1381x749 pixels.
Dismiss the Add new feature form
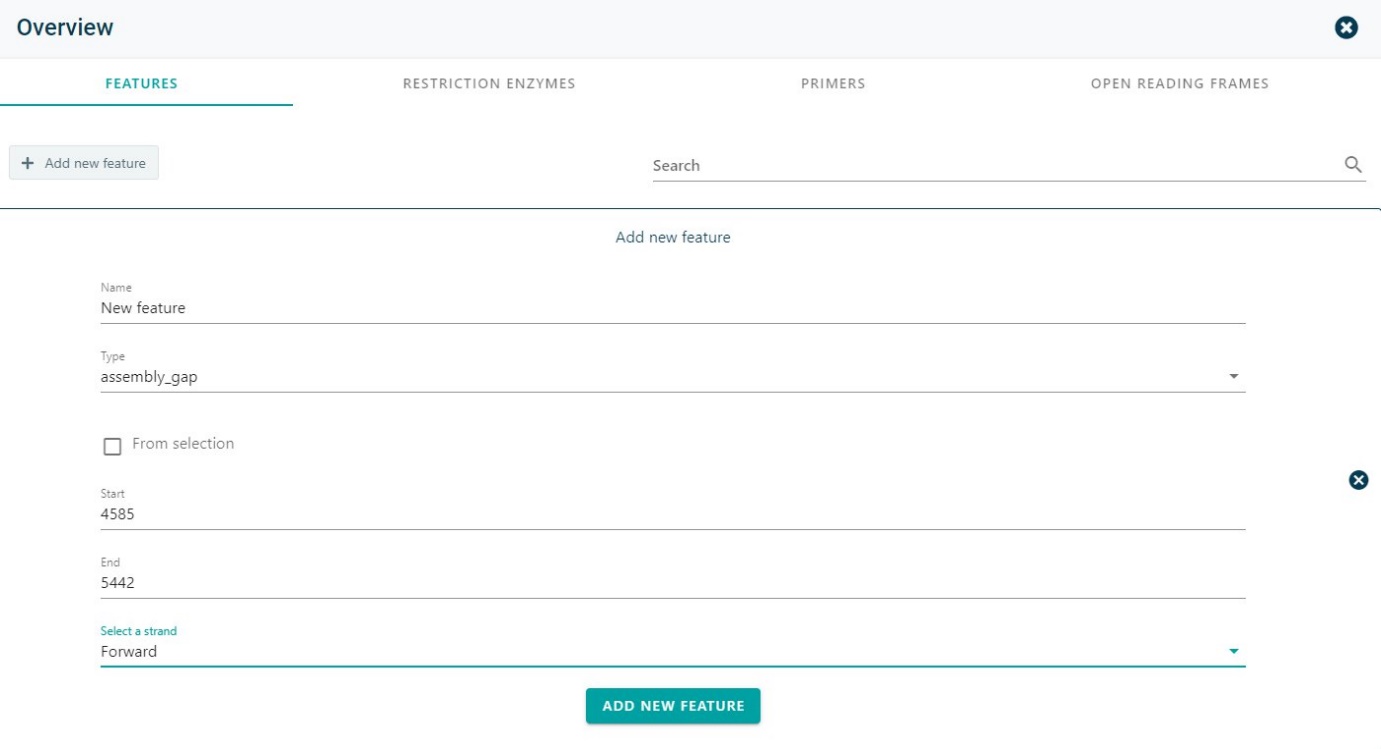point(1358,481)
